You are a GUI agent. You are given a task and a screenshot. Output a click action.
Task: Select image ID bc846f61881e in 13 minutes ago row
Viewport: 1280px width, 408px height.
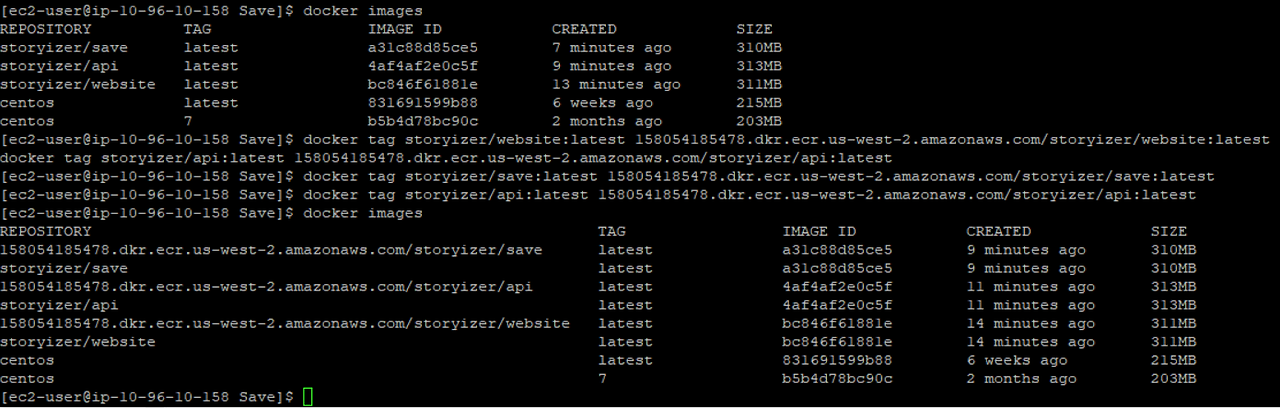coord(423,85)
